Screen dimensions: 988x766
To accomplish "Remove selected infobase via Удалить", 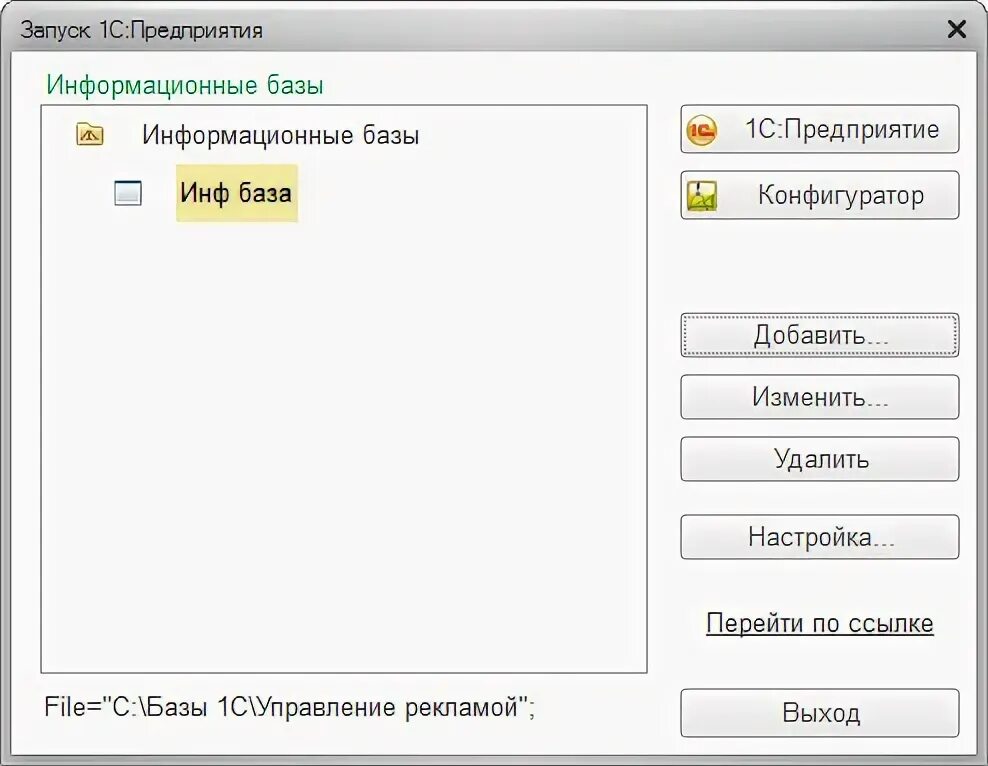I will 820,459.
